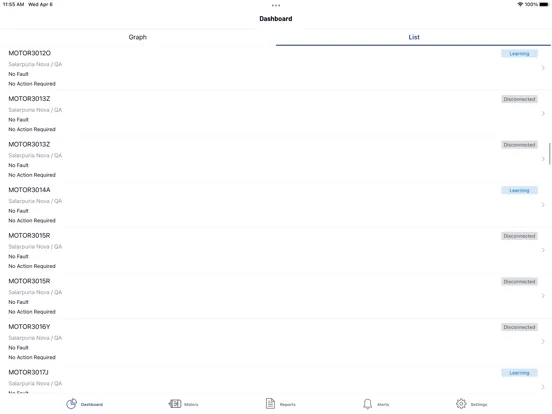The width and height of the screenshot is (552, 414).
Task: Click No Fault under MOTOR3014A
Action: coord(18,211)
